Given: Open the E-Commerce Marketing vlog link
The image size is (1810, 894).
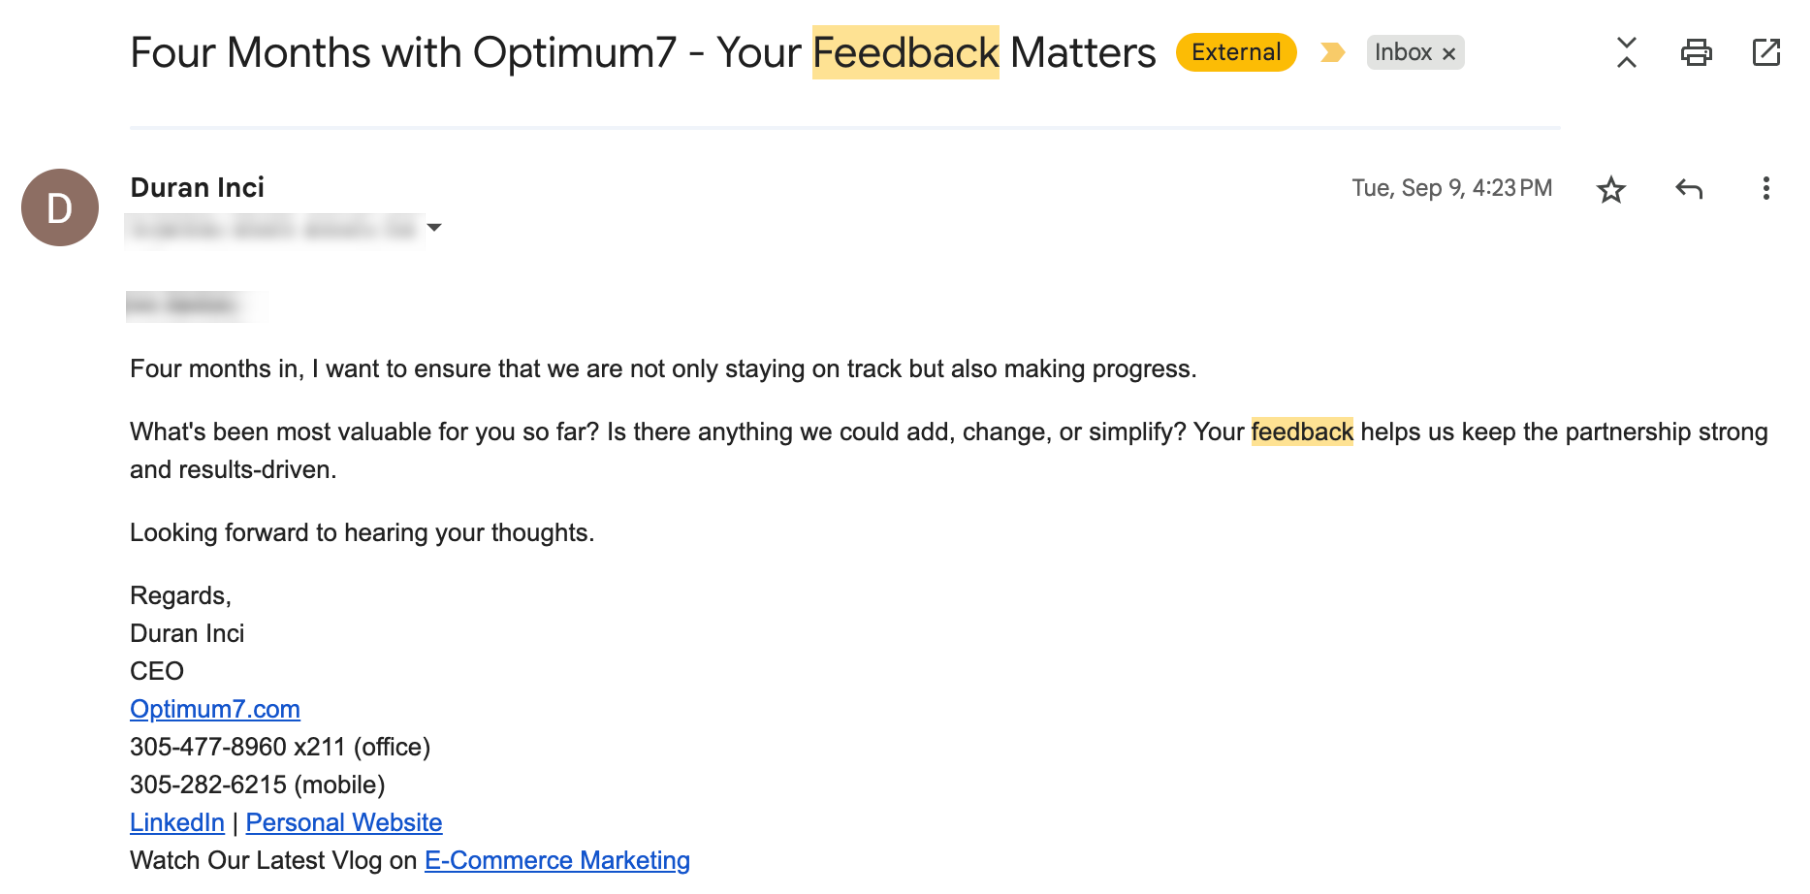Looking at the screenshot, I should pyautogui.click(x=557, y=860).
